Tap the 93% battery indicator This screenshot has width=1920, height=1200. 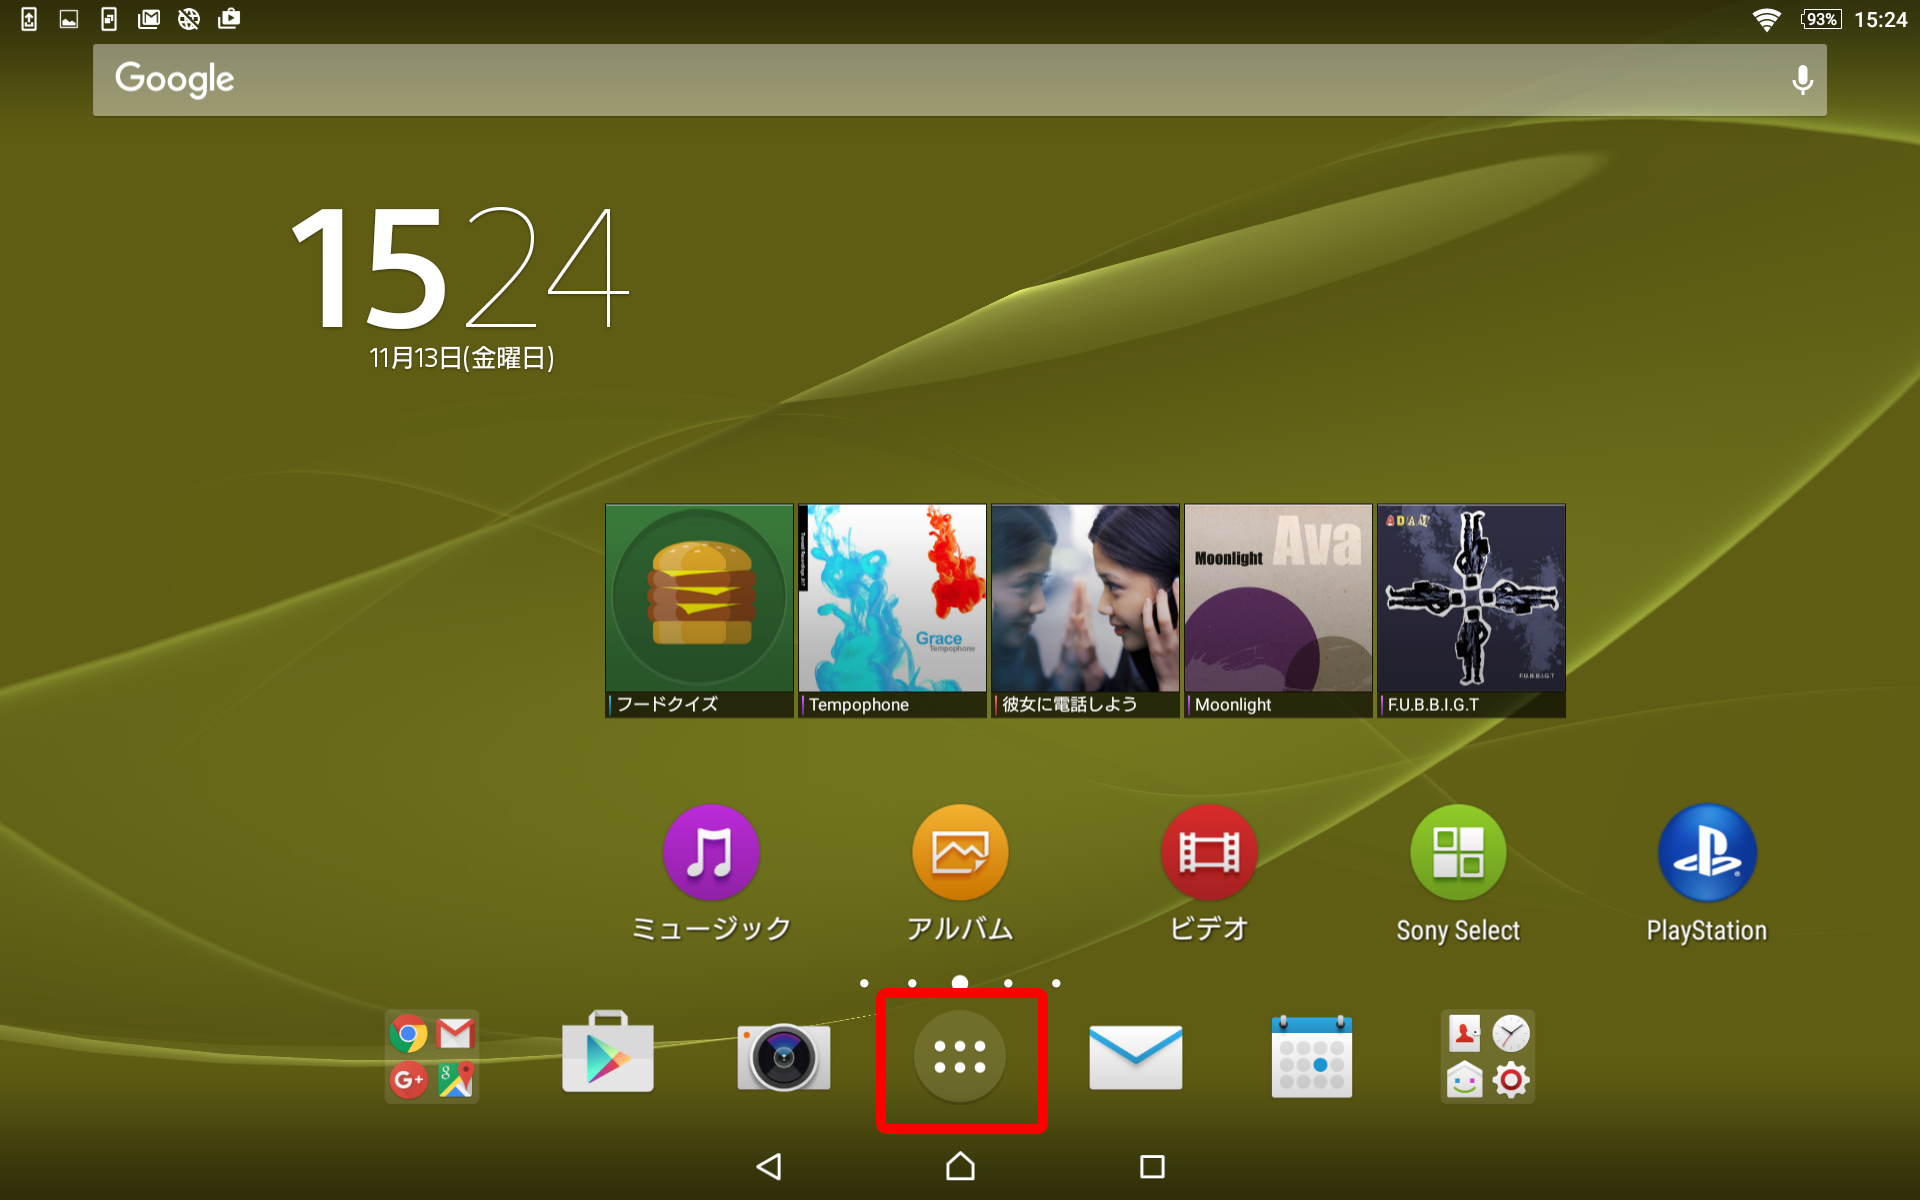1821,19
